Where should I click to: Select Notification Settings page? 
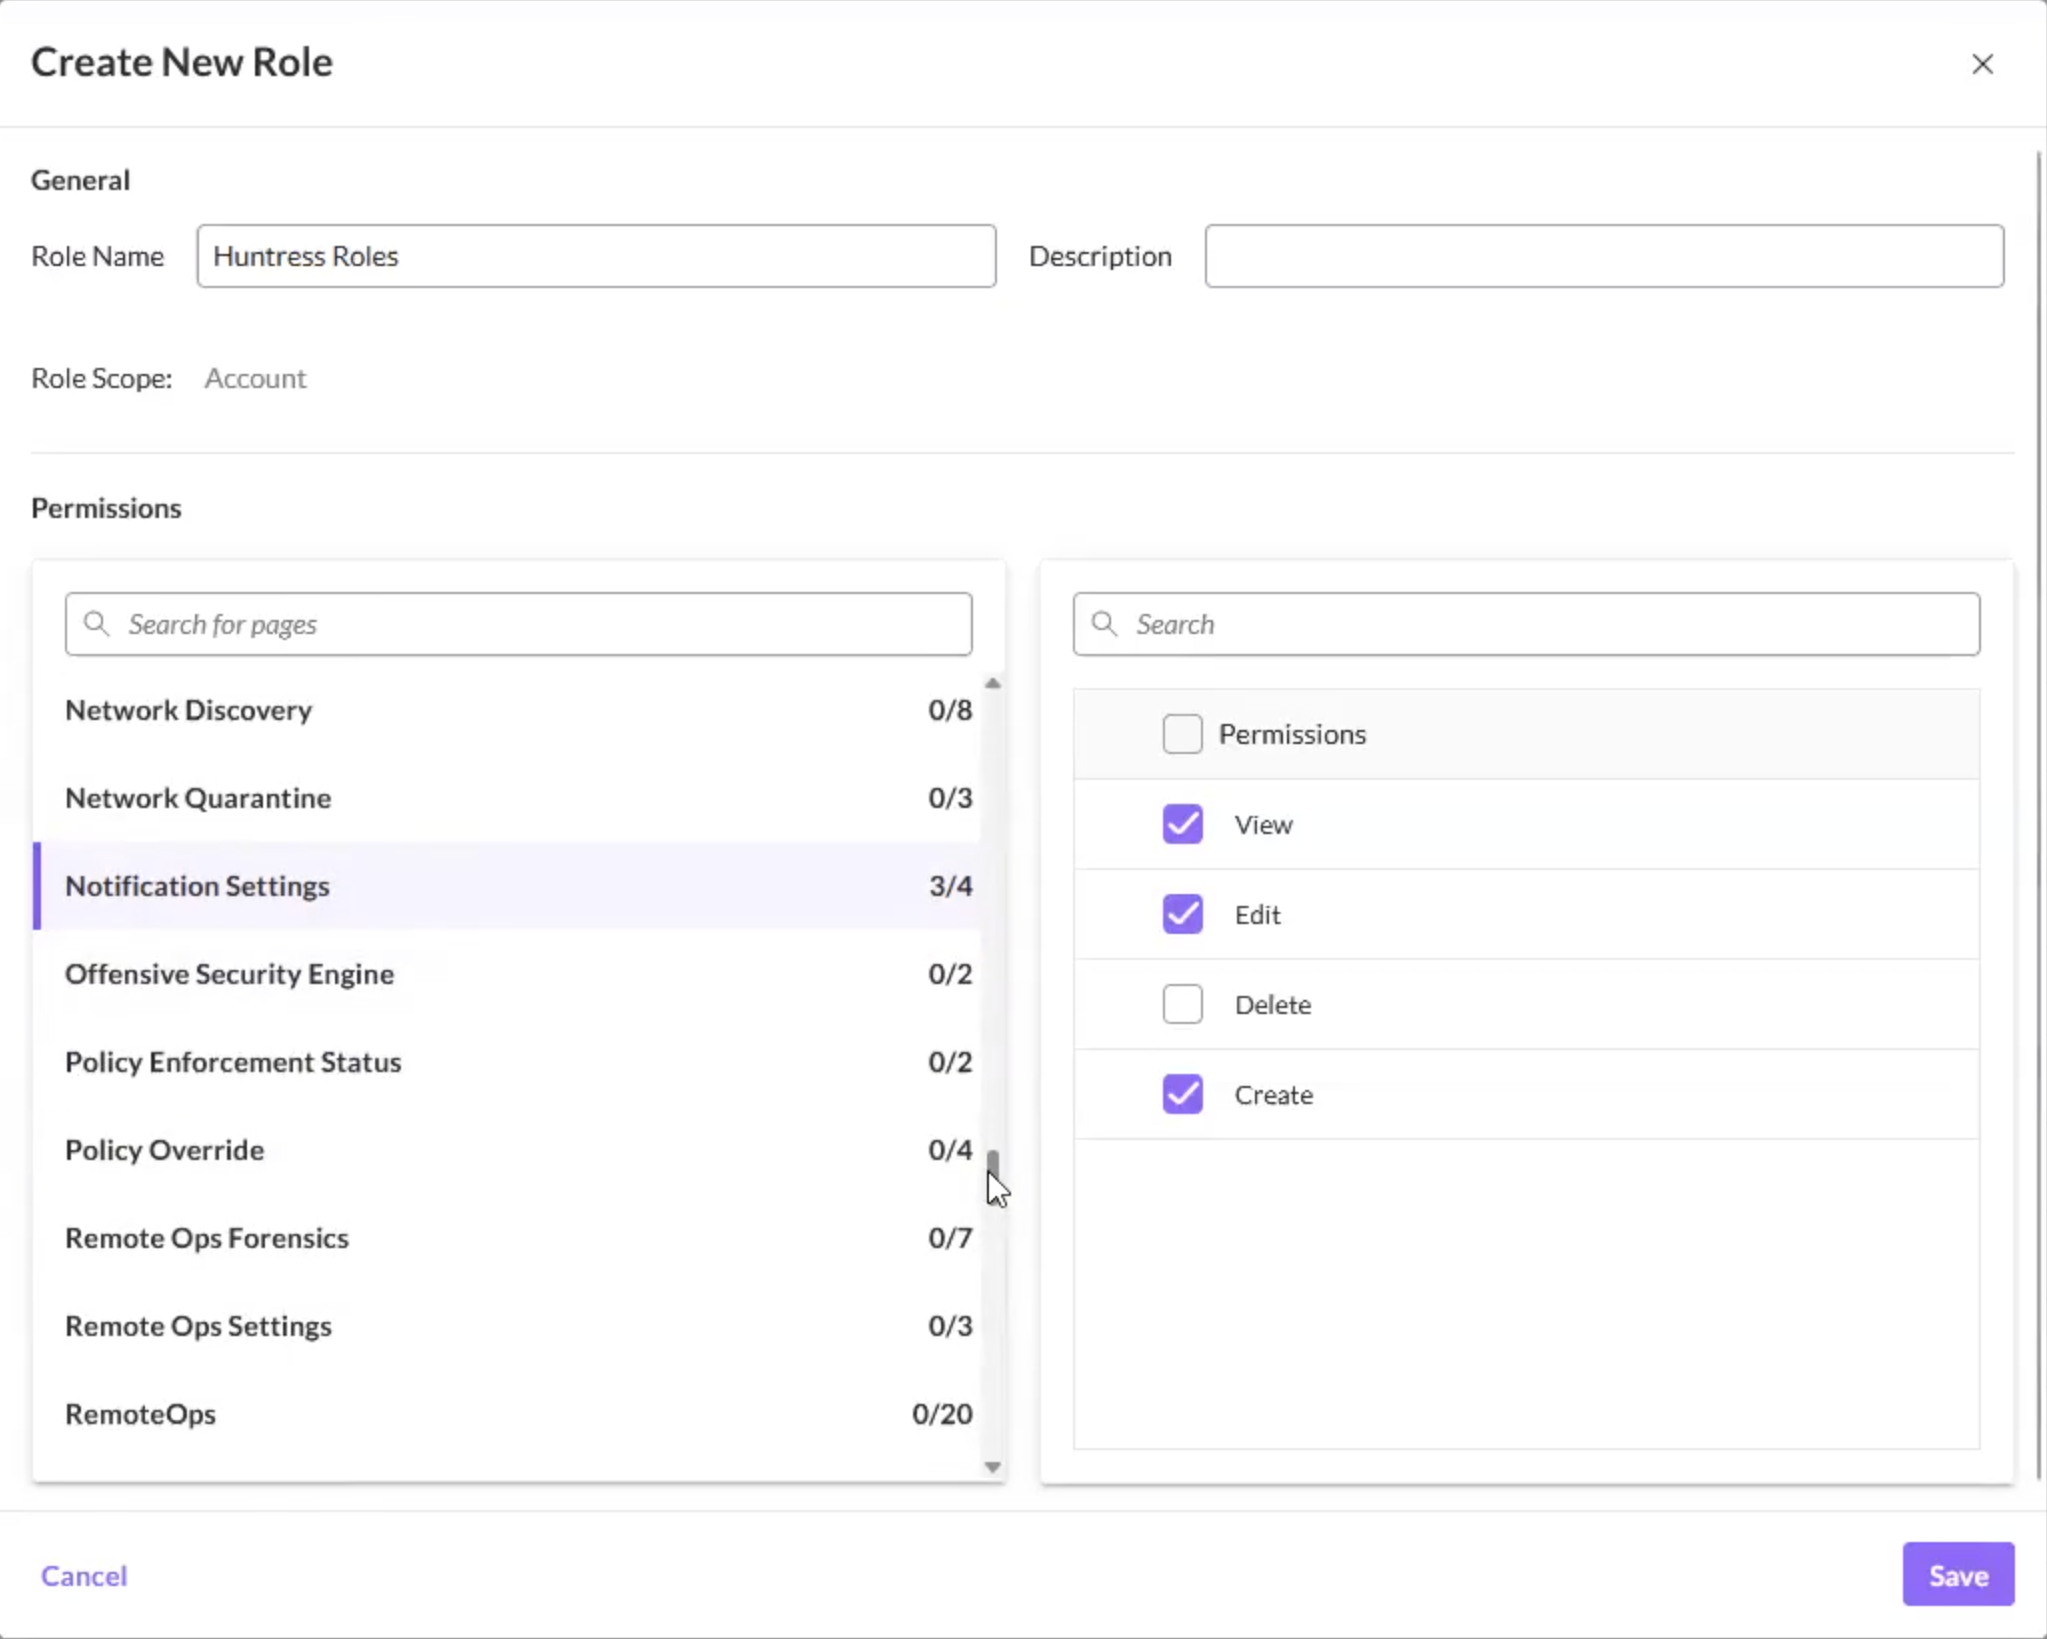507,886
